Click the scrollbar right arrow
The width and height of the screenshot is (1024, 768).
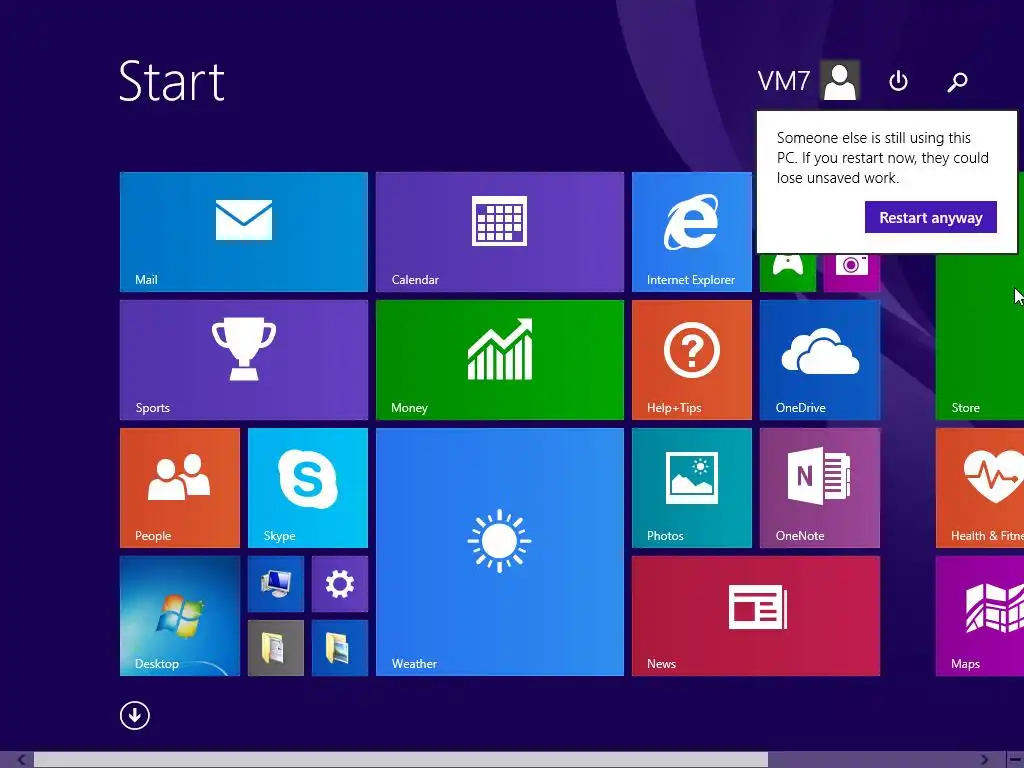(984, 760)
